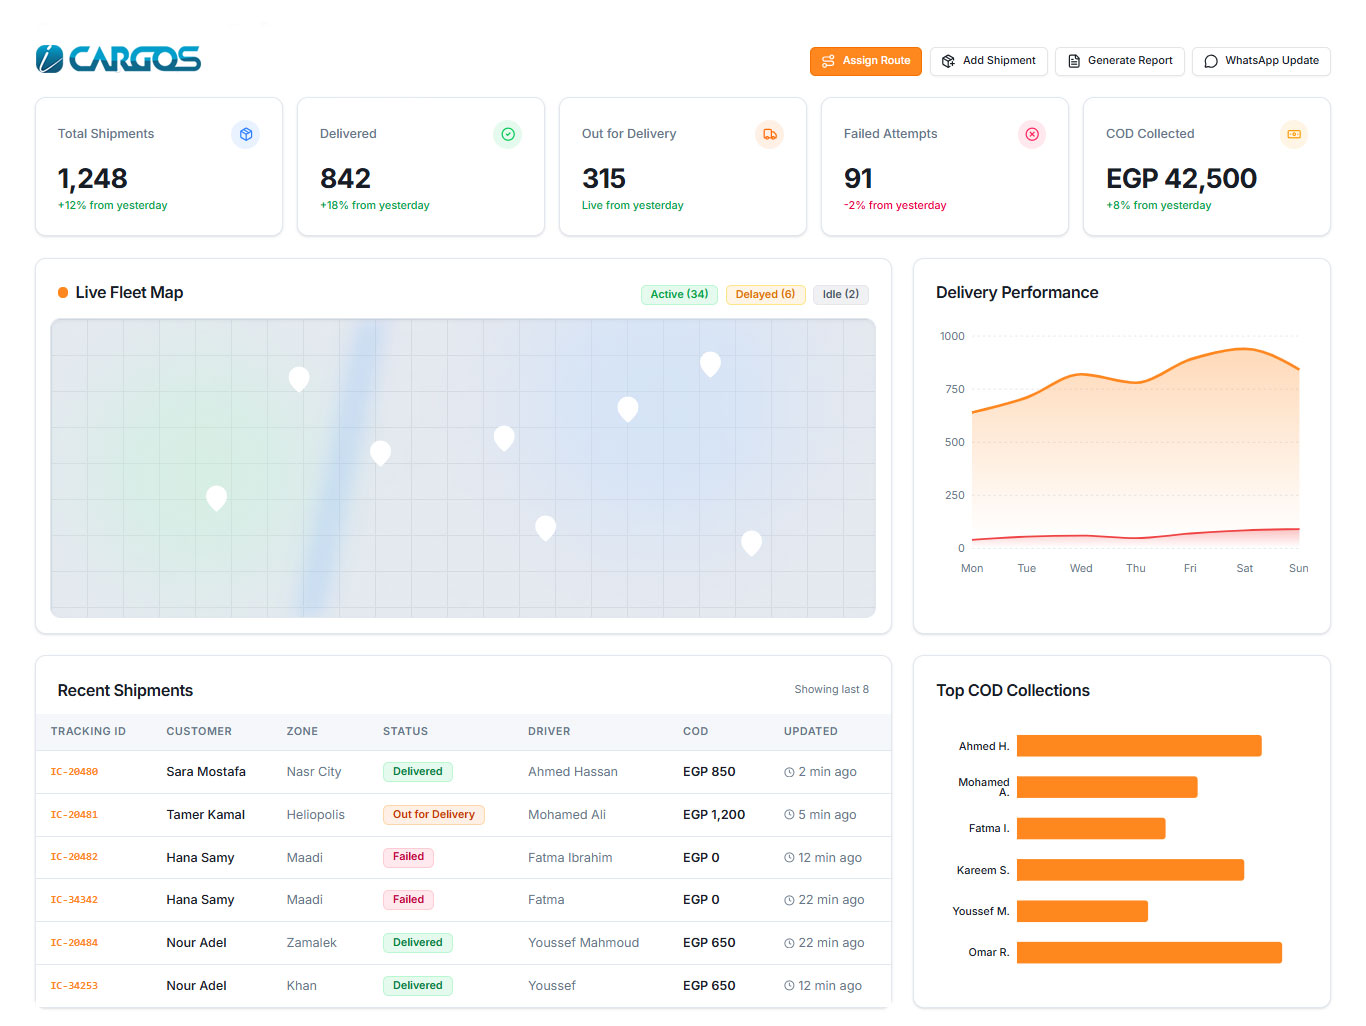Click the orange Live Fleet Map status dot

pyautogui.click(x=63, y=293)
